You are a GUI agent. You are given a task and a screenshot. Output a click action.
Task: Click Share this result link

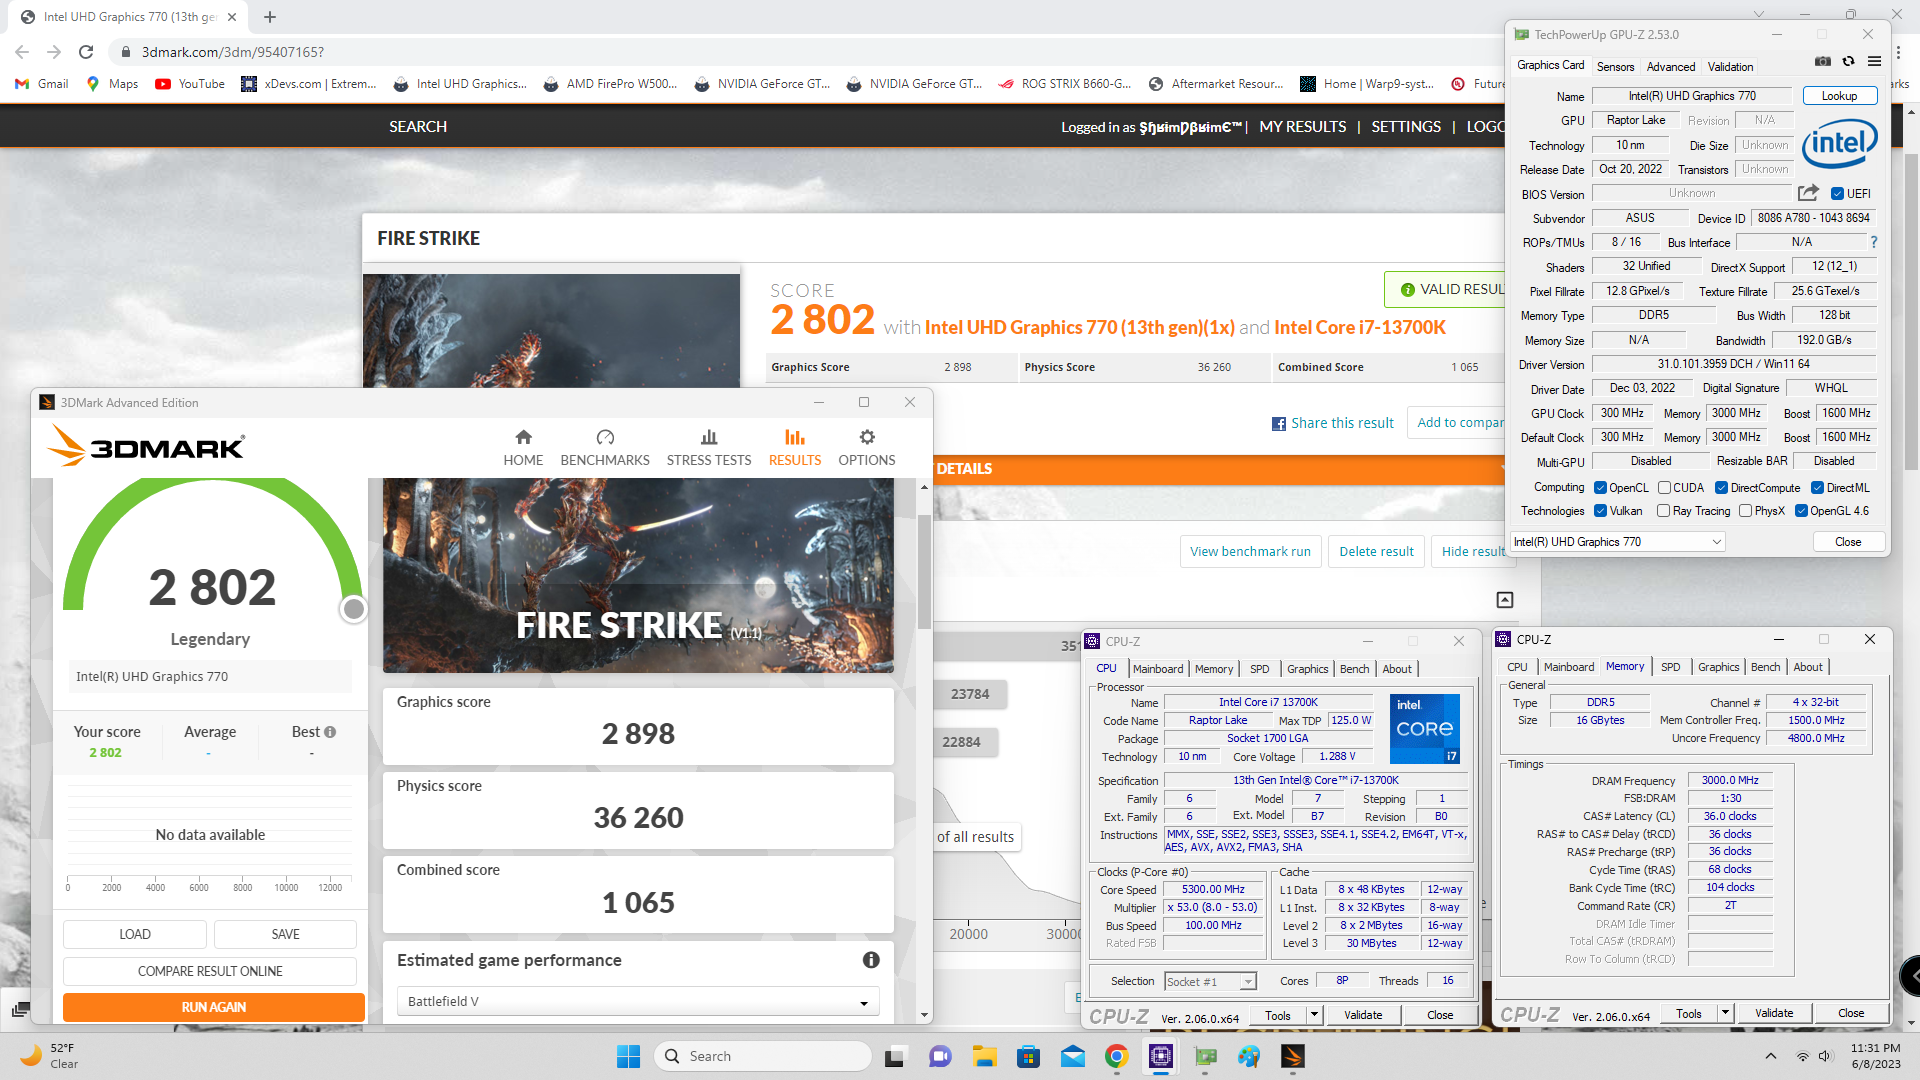pos(1332,423)
